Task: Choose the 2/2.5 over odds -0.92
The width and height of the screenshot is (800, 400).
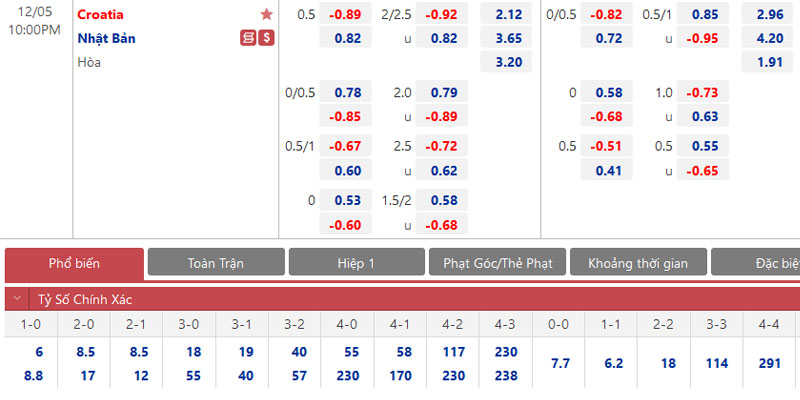Action: [x=442, y=14]
